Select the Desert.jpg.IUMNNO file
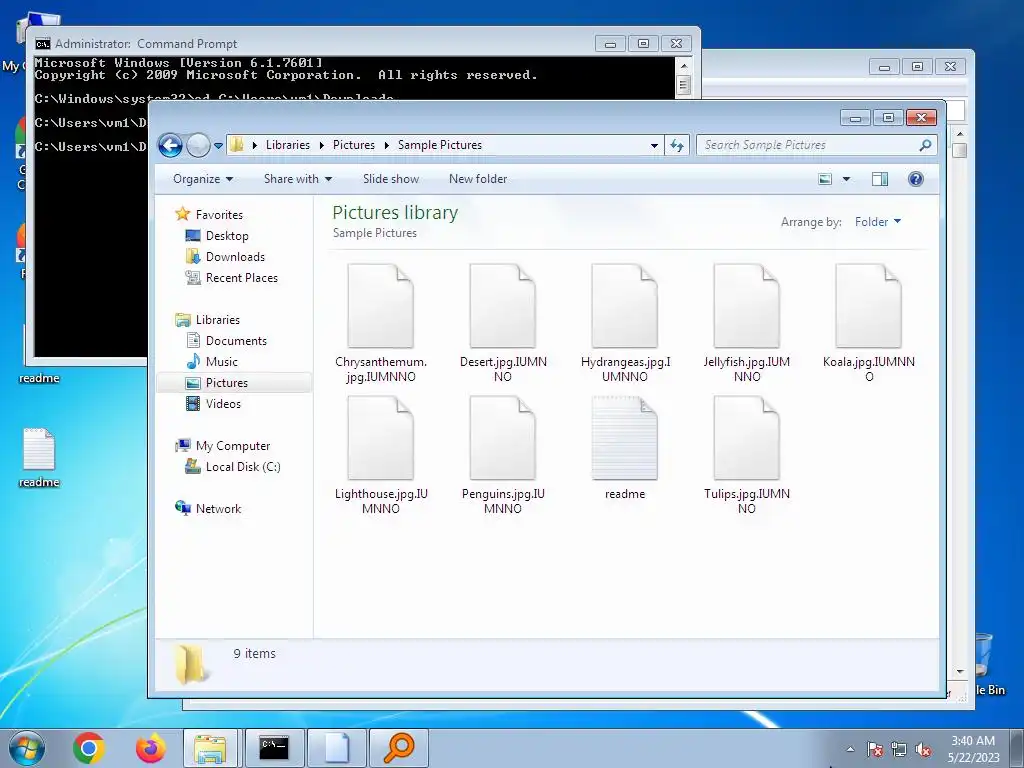The image size is (1024, 768). [503, 323]
